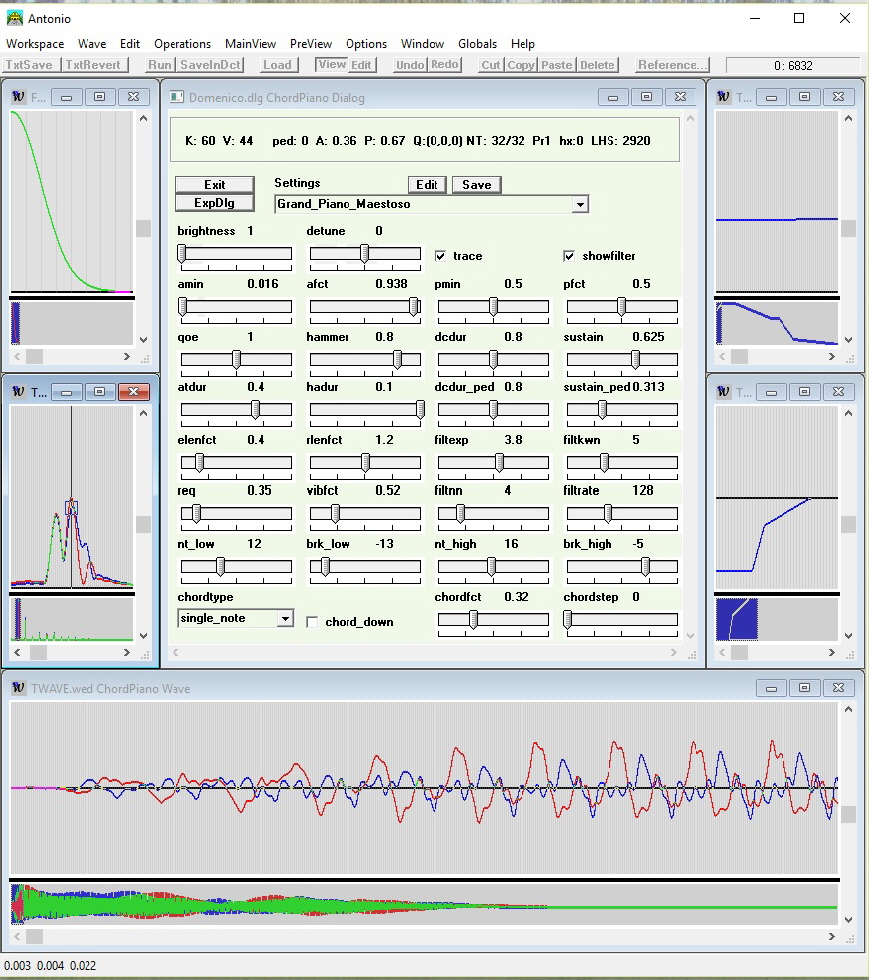Click the top-left wave window icon

18,97
